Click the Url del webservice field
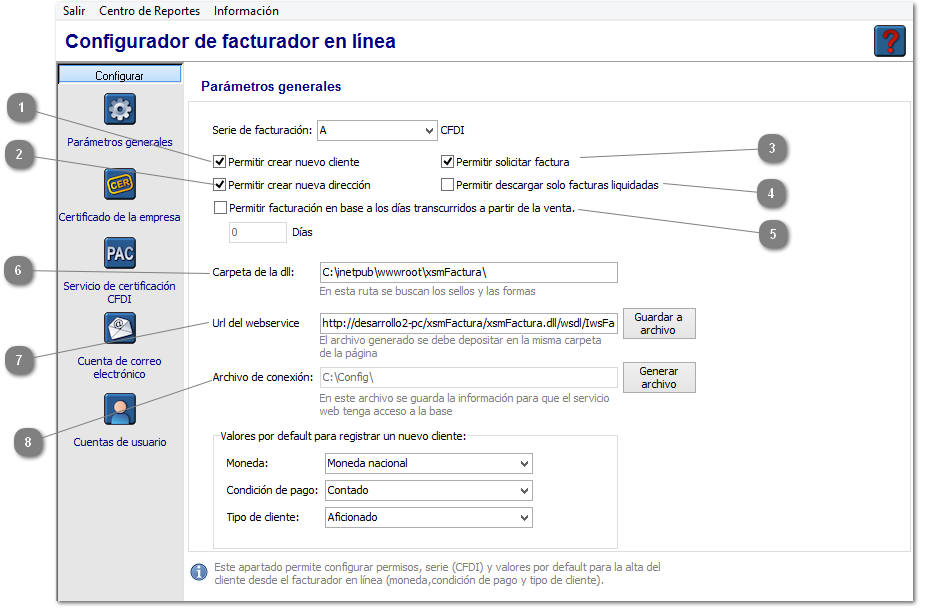Screen dimensions: 926x614 [x=468, y=324]
